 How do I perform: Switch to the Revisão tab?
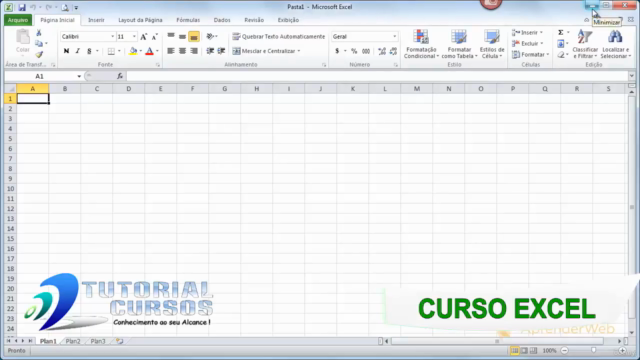[254, 20]
